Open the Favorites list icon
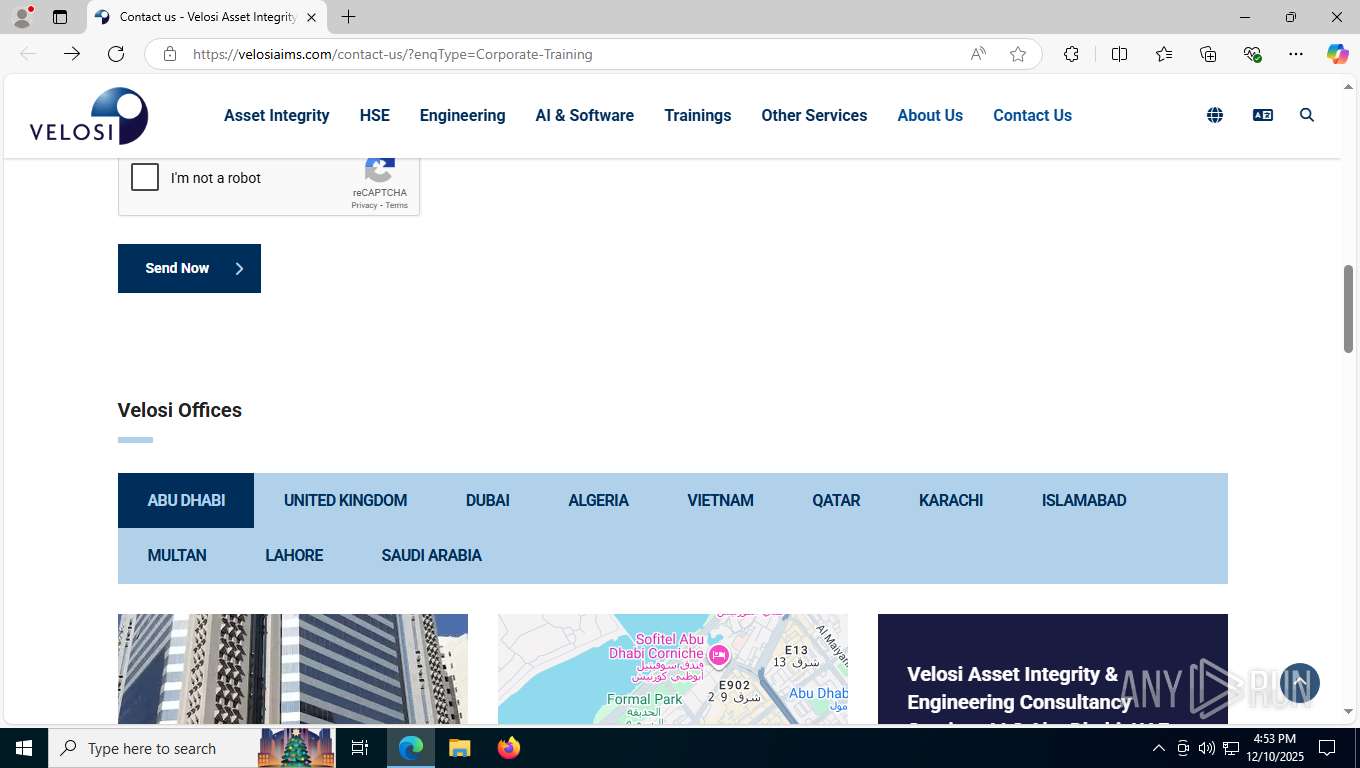 (1164, 54)
